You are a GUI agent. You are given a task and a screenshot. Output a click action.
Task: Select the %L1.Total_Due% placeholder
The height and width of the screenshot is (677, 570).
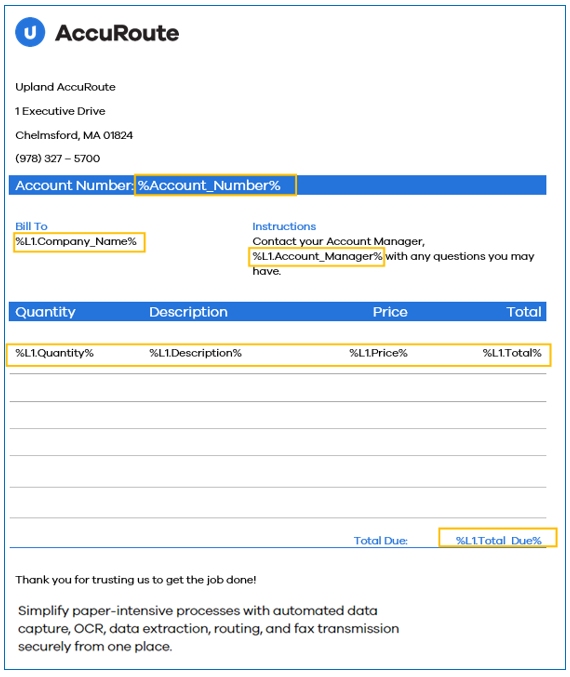[498, 538]
